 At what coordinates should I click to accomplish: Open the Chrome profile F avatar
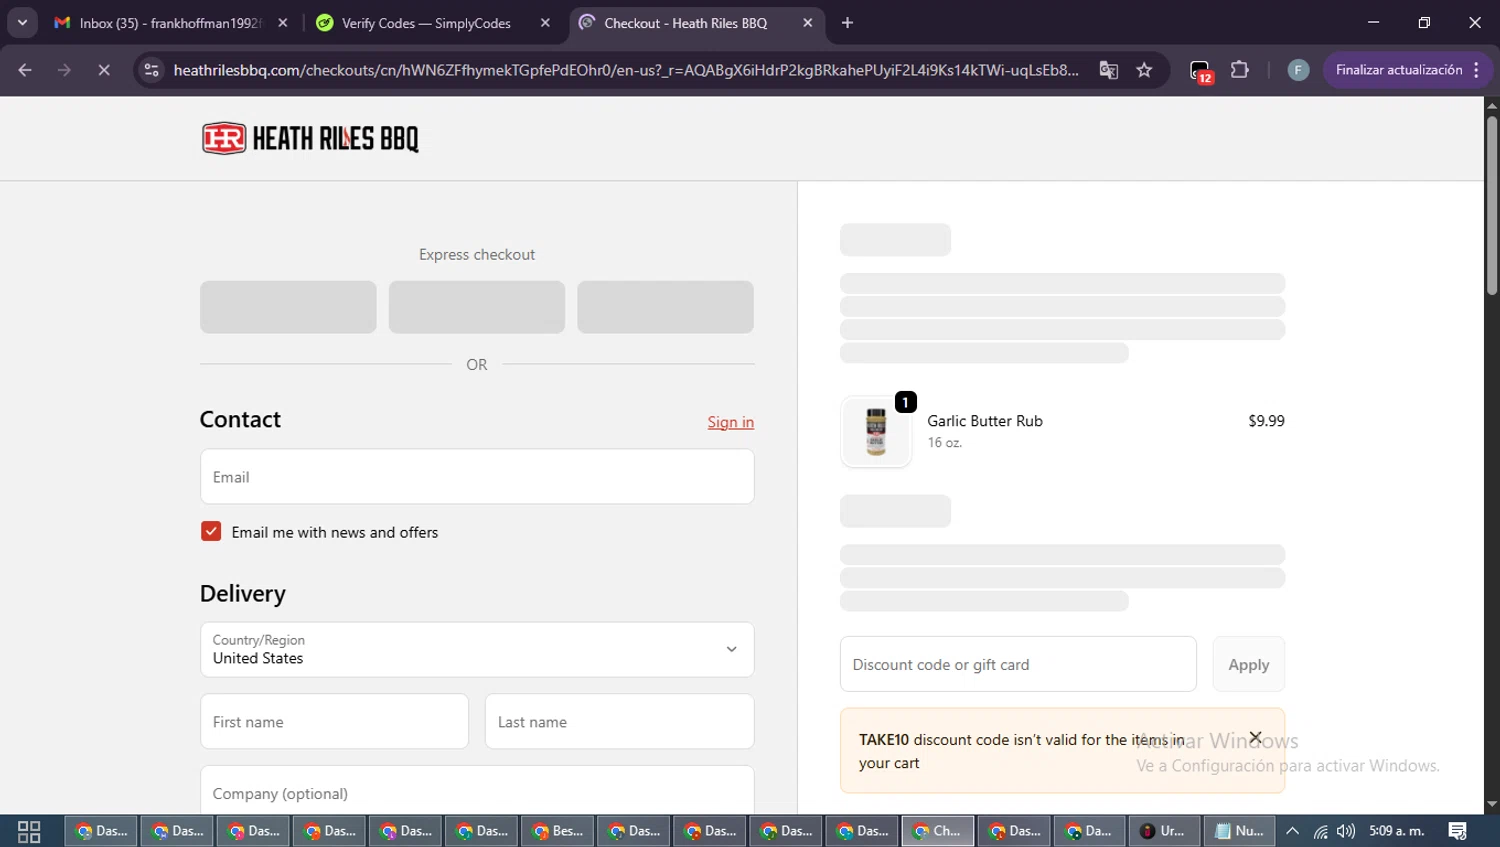1298,70
